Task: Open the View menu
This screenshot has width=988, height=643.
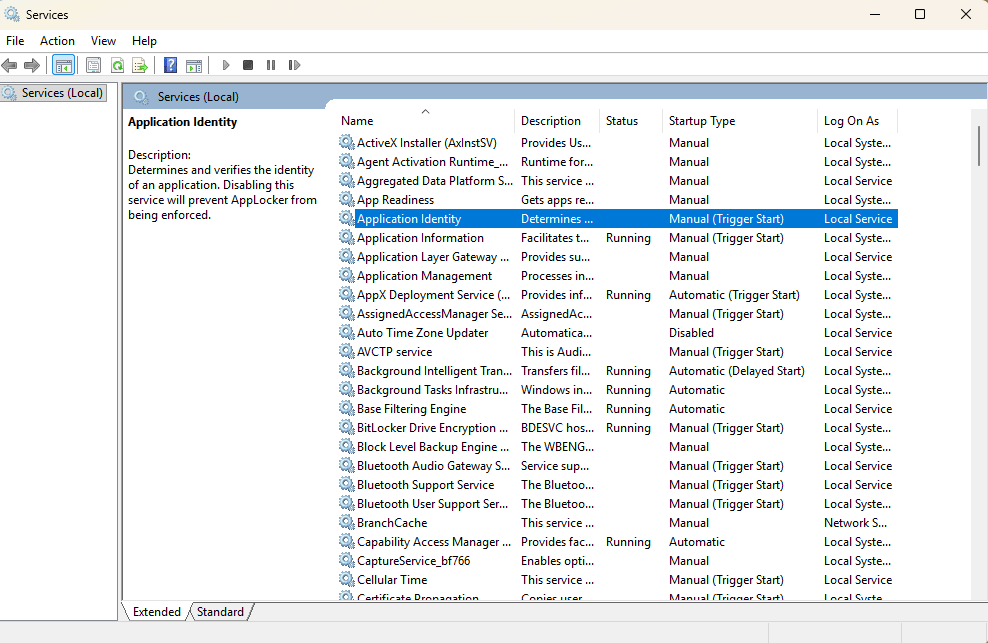Action: click(103, 41)
